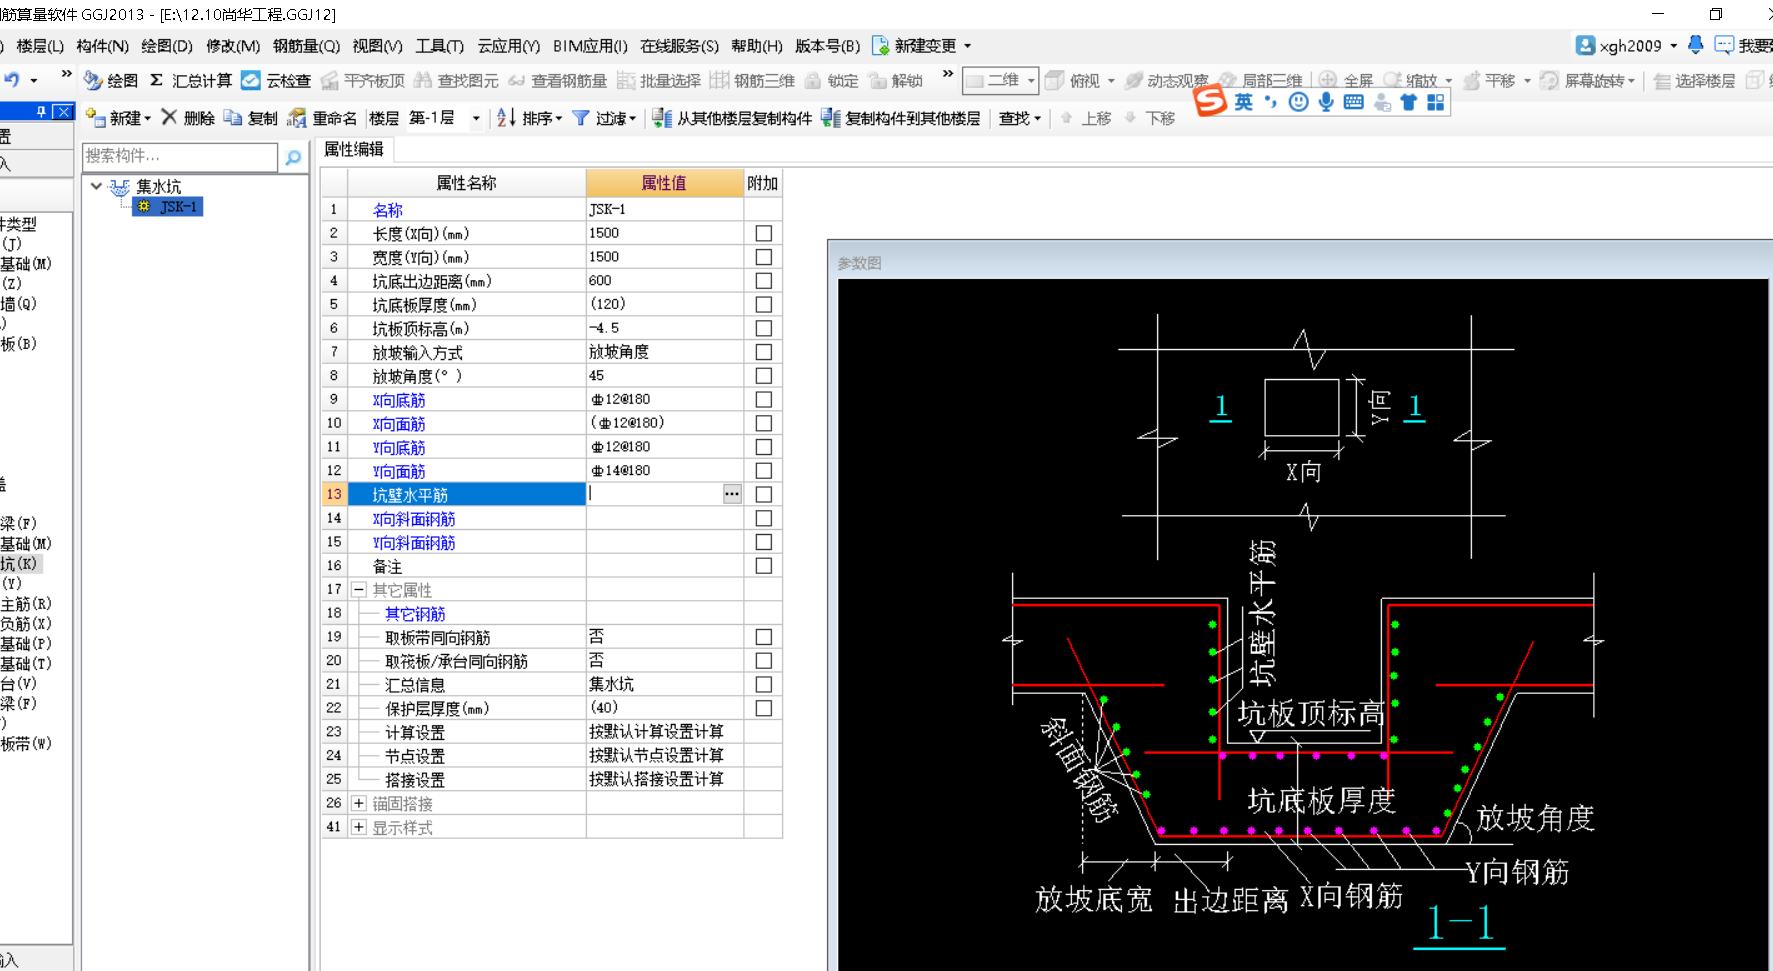The width and height of the screenshot is (1773, 971).
Task: Click the Sogou microphone voice icon
Action: tap(1326, 102)
